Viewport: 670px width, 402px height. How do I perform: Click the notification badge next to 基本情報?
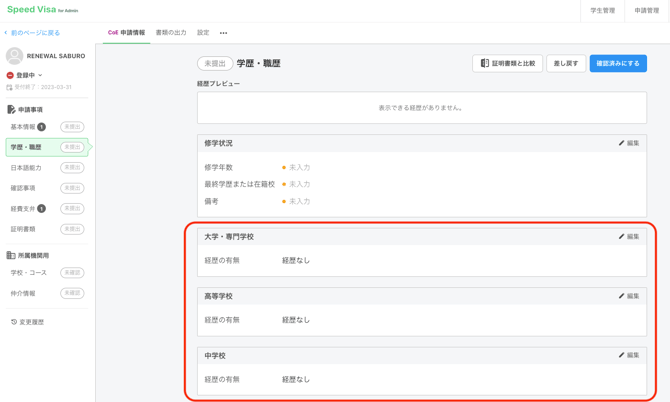coord(41,127)
